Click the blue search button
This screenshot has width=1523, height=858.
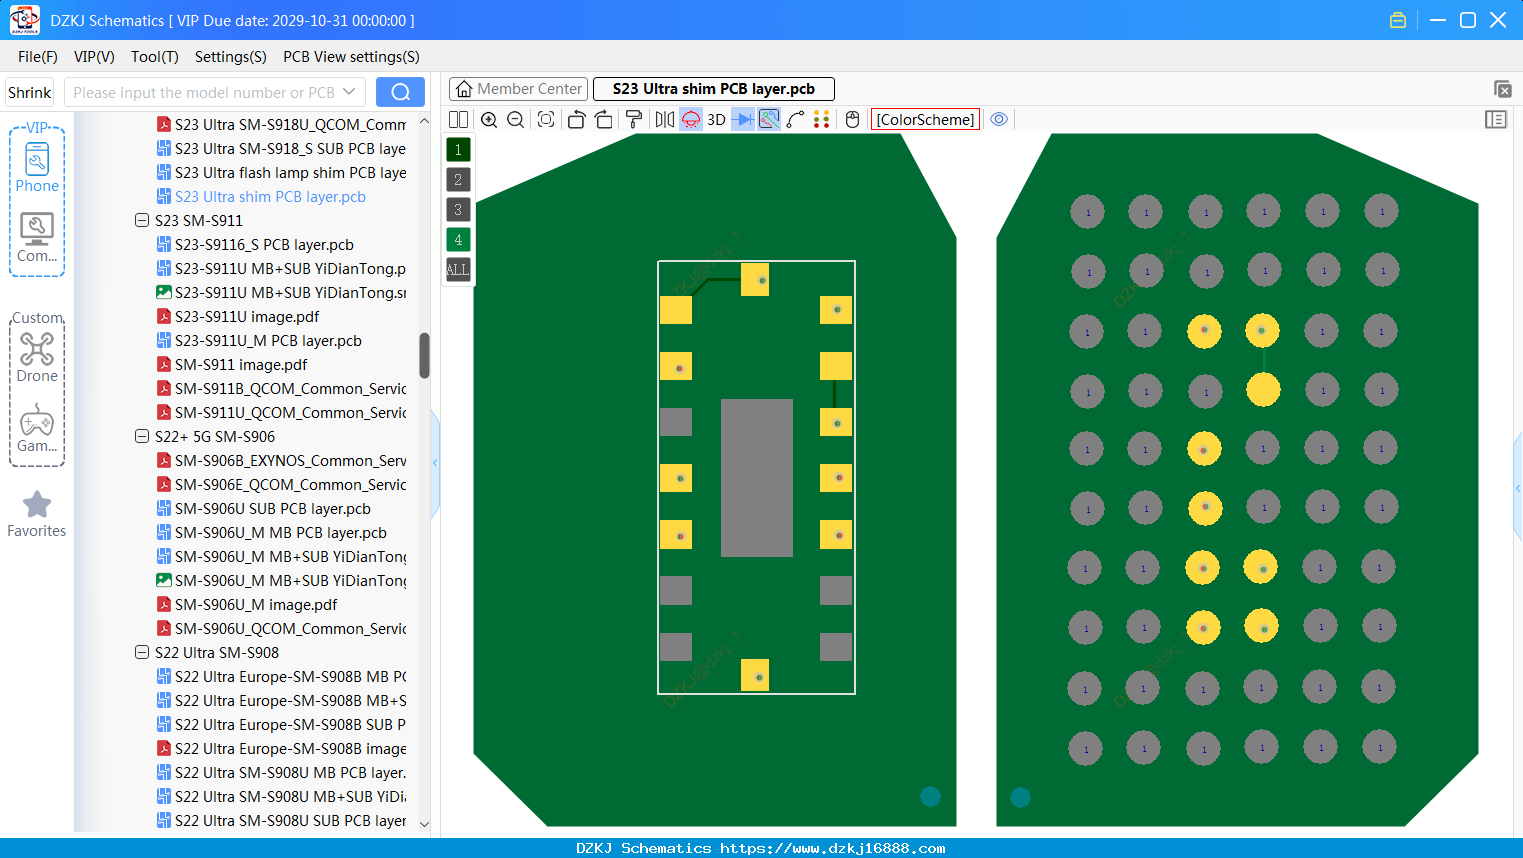pos(400,92)
